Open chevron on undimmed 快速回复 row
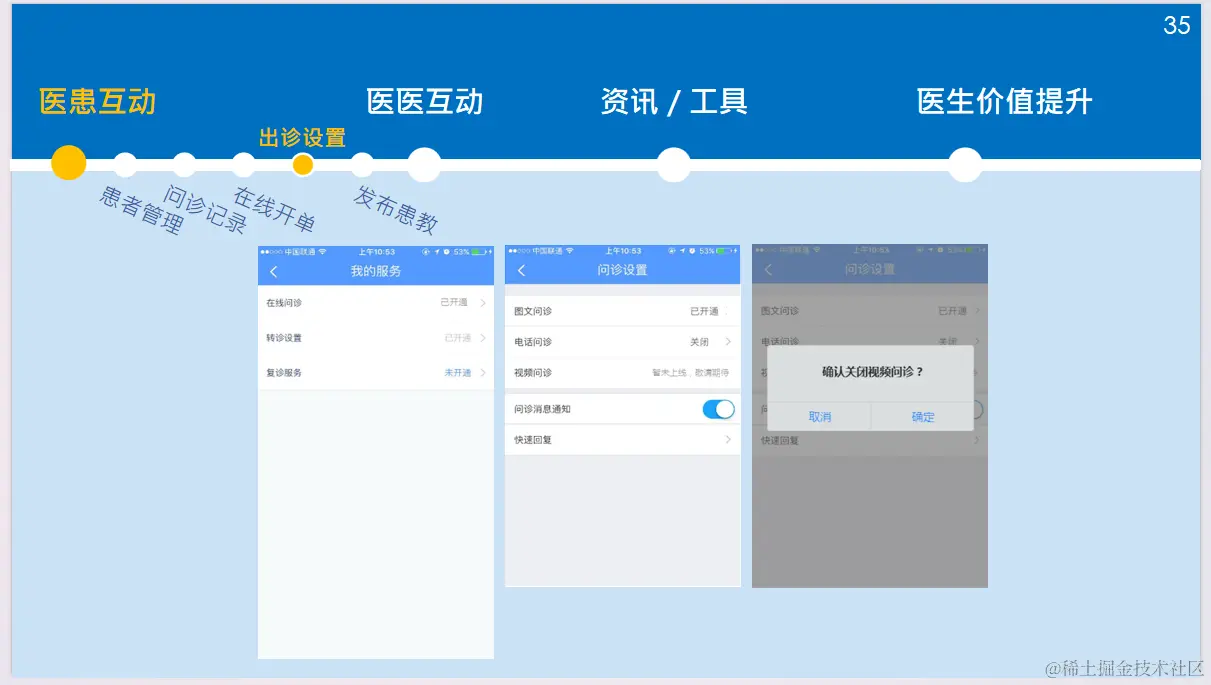This screenshot has width=1211, height=685. (x=728, y=440)
